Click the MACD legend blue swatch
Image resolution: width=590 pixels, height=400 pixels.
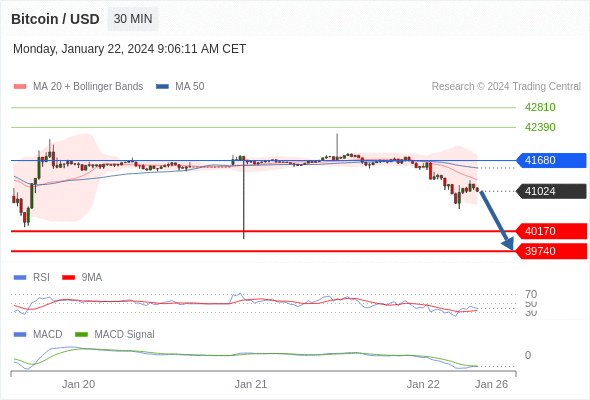(20, 335)
